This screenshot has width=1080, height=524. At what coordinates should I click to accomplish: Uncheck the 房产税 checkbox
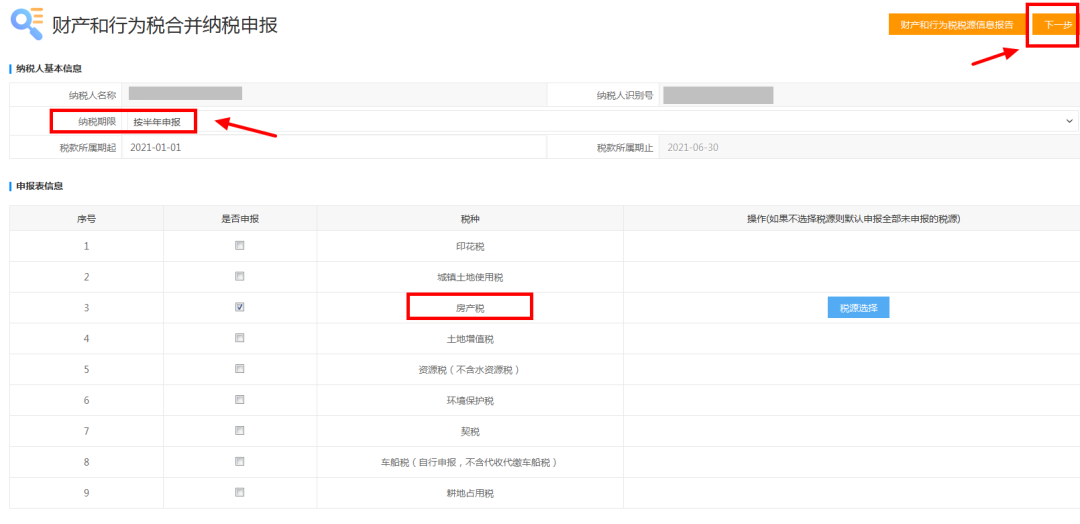coord(240,307)
